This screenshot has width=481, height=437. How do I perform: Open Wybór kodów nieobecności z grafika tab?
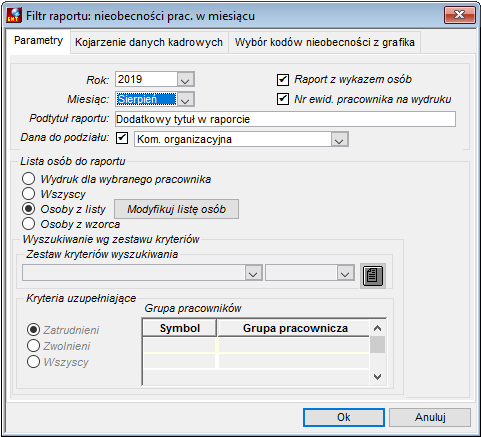pos(325,42)
